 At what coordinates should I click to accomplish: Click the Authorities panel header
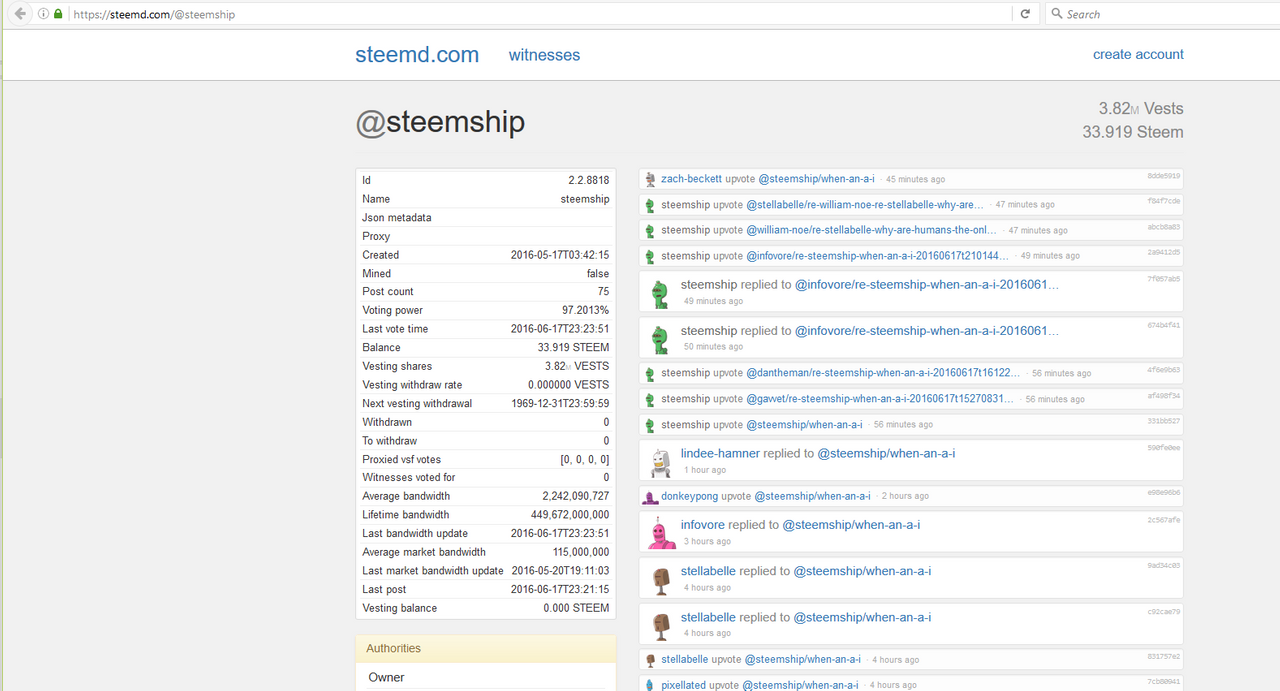[393, 648]
